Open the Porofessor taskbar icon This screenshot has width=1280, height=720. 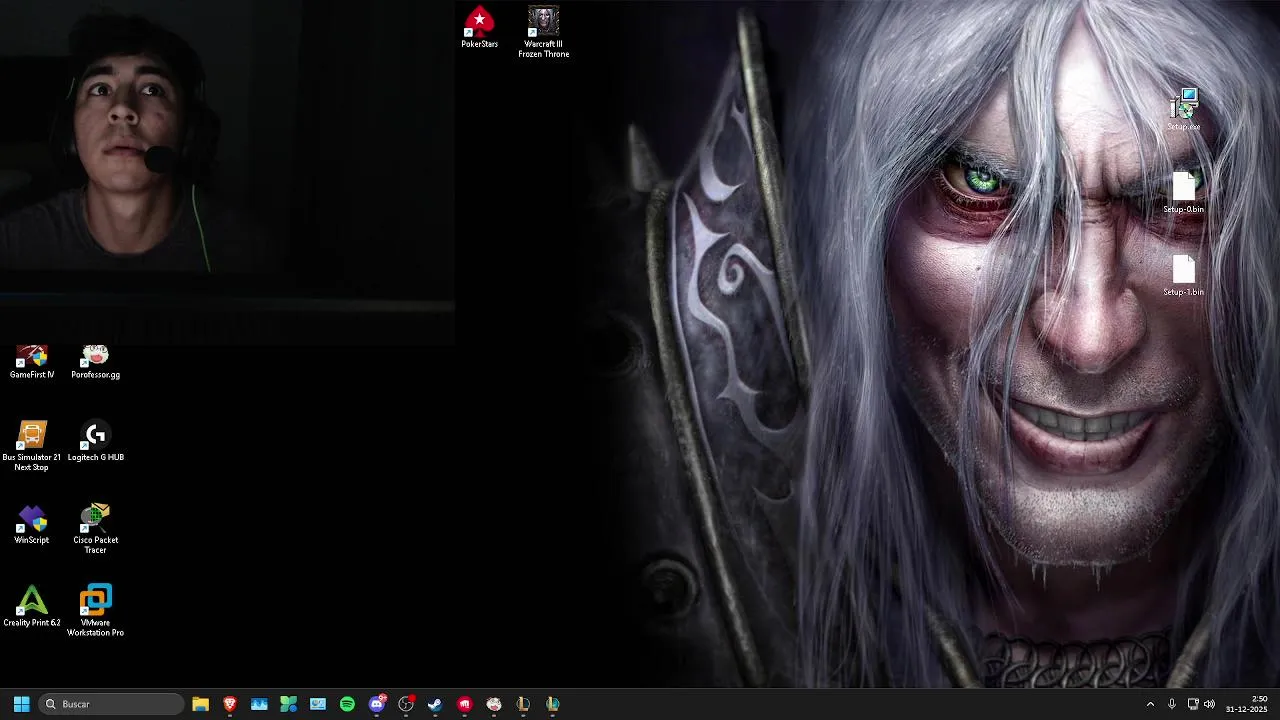click(x=494, y=704)
